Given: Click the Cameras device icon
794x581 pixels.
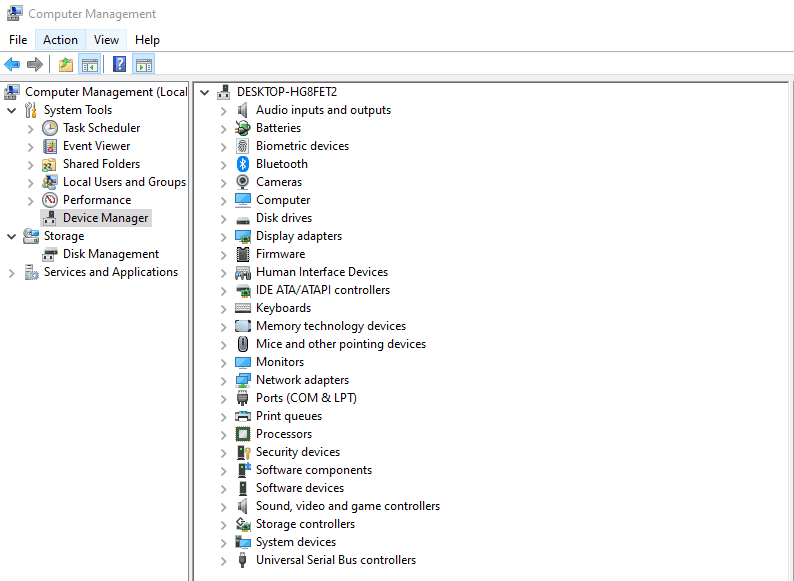Looking at the screenshot, I should [x=242, y=182].
